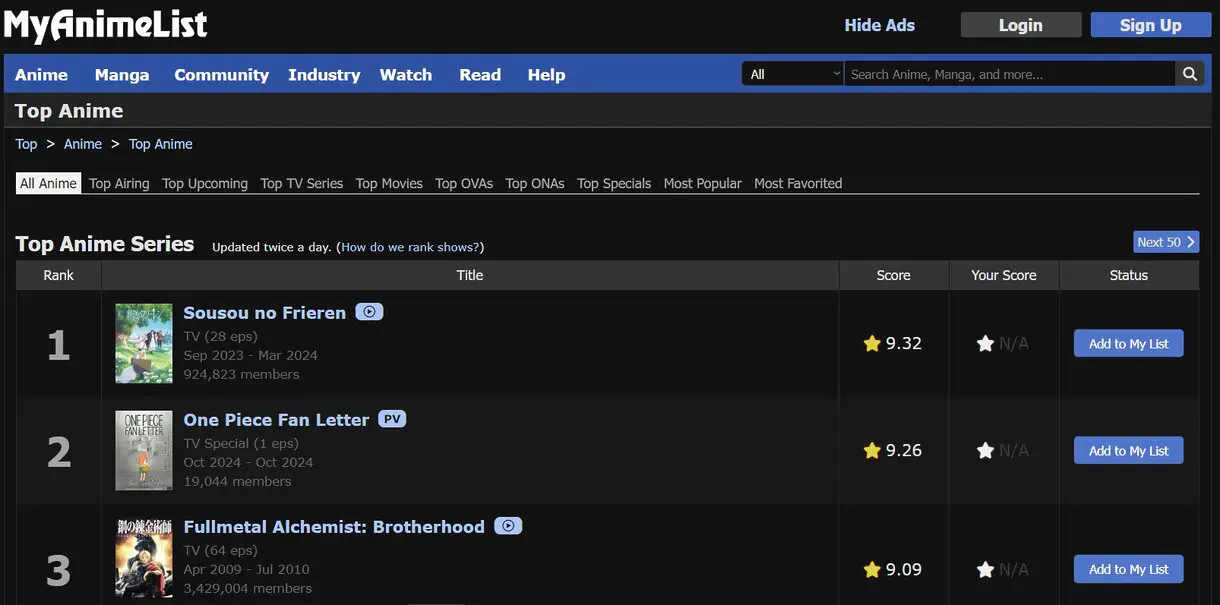The height and width of the screenshot is (605, 1220).
Task: Open the Help menu
Action: point(546,75)
